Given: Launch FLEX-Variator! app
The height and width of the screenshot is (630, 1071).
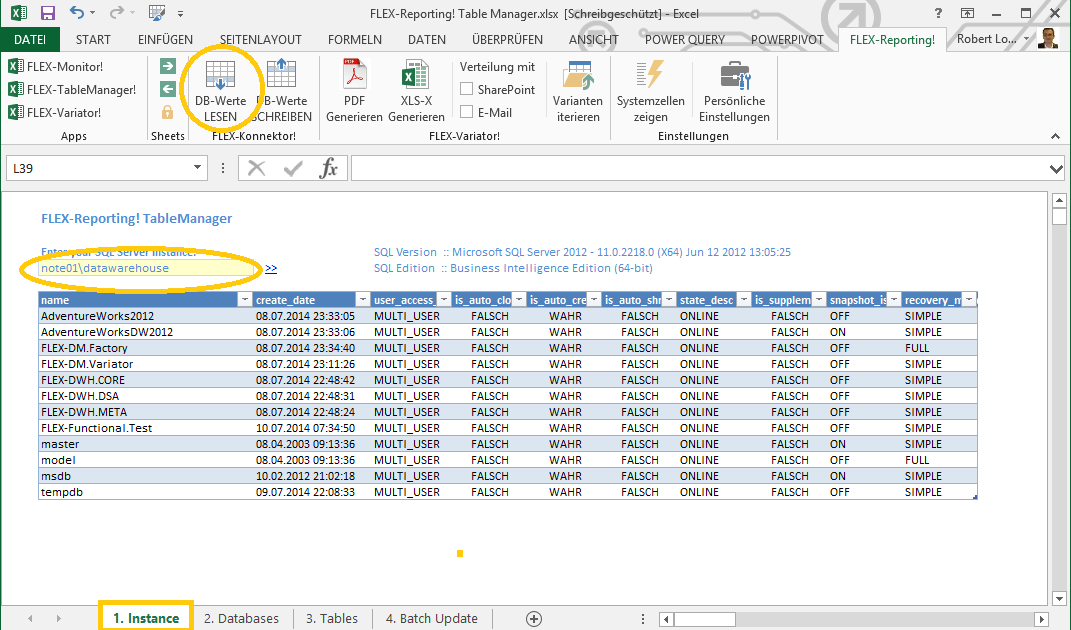Looking at the screenshot, I should pos(55,113).
